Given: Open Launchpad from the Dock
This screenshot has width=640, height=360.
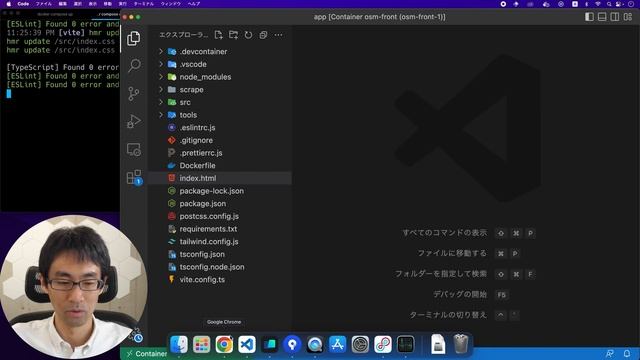Looking at the screenshot, I should [x=202, y=344].
